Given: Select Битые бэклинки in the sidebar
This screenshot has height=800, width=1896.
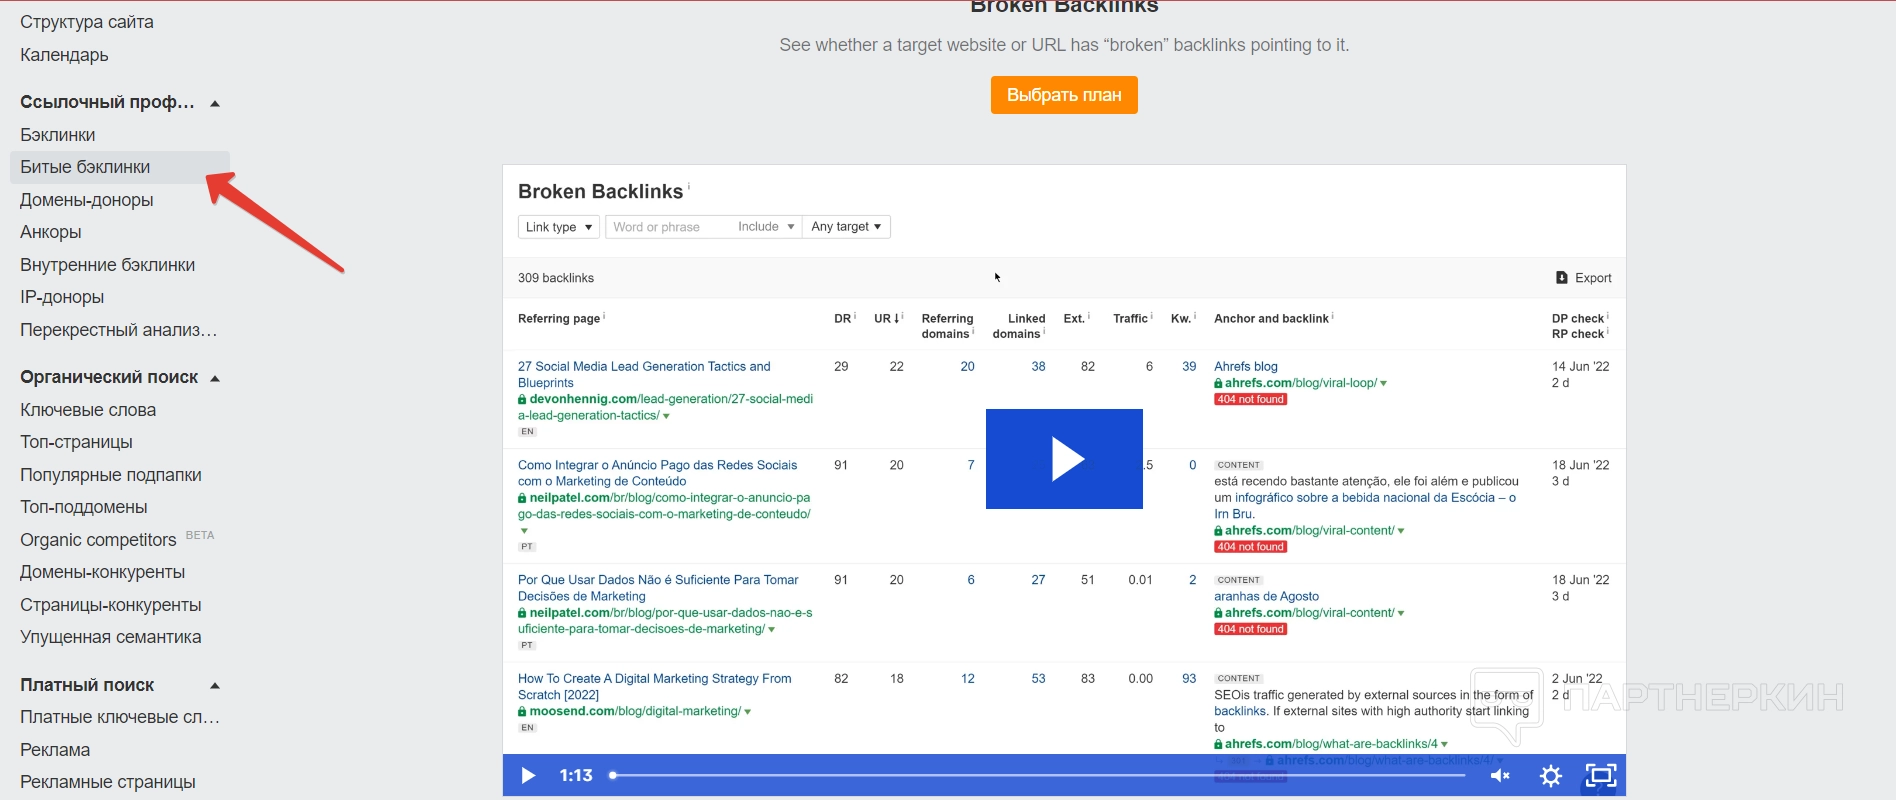Looking at the screenshot, I should [x=85, y=167].
